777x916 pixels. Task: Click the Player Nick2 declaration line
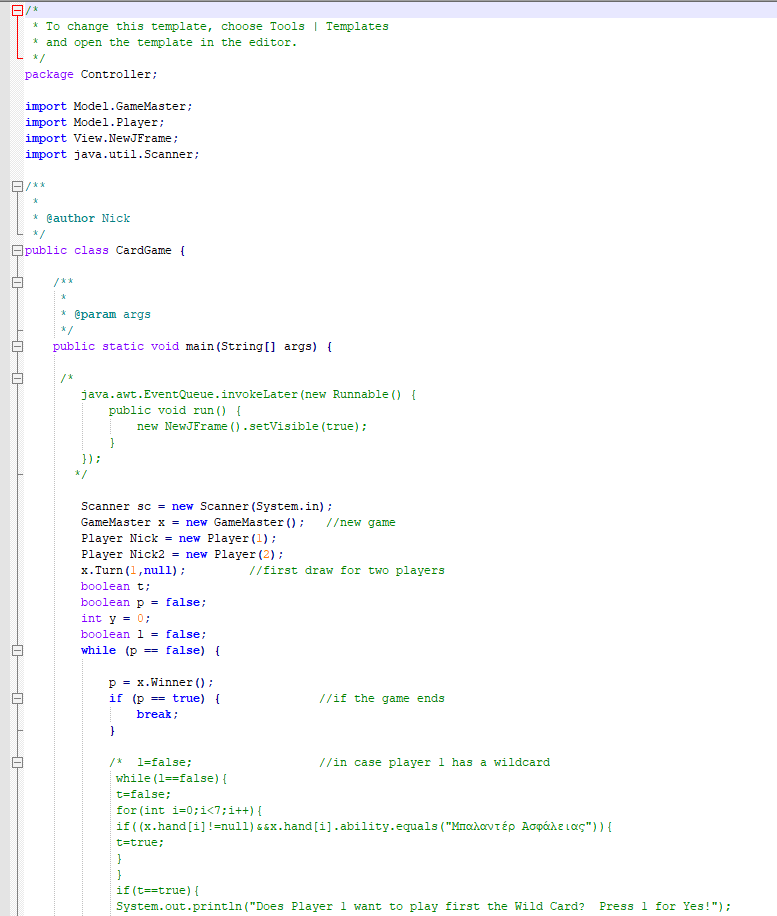tap(182, 554)
